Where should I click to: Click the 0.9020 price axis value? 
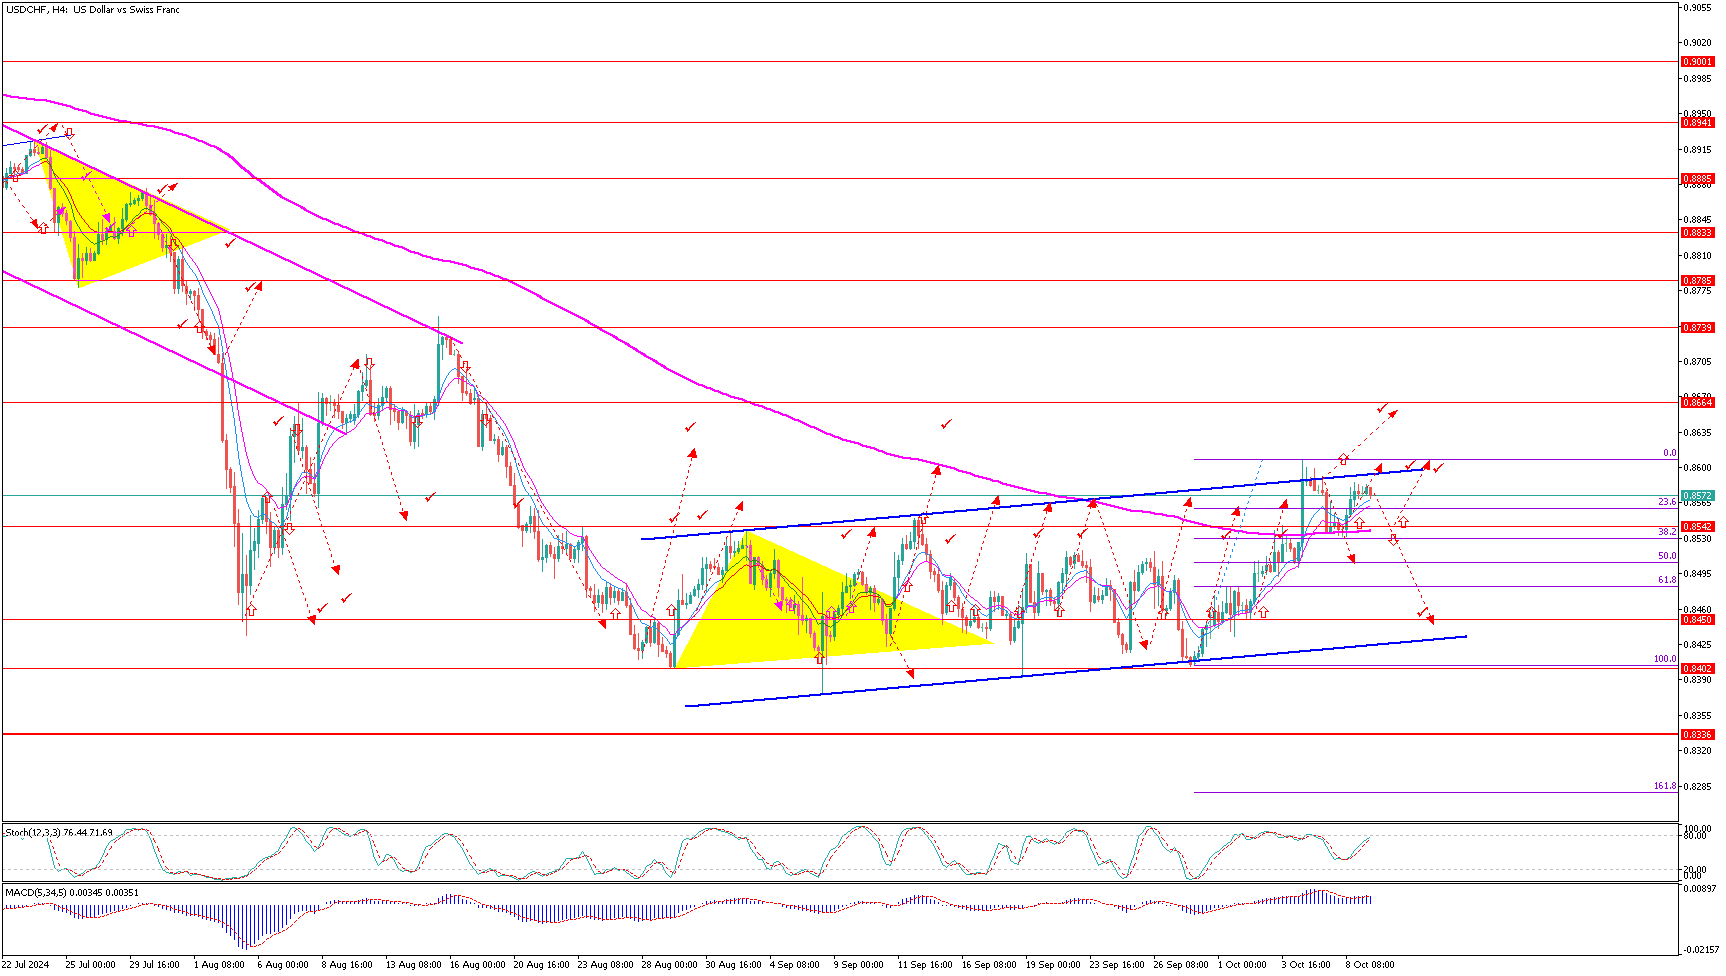click(1697, 42)
